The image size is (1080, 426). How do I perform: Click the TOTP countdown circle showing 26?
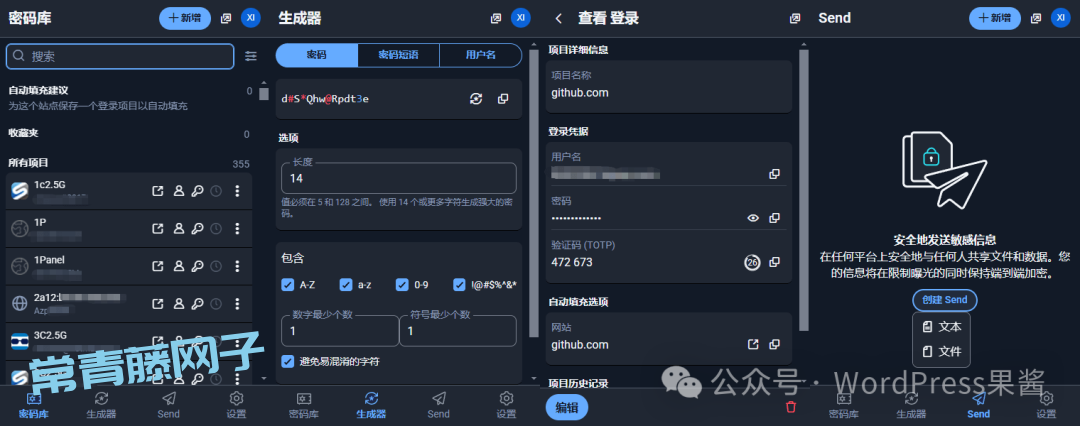pos(752,262)
